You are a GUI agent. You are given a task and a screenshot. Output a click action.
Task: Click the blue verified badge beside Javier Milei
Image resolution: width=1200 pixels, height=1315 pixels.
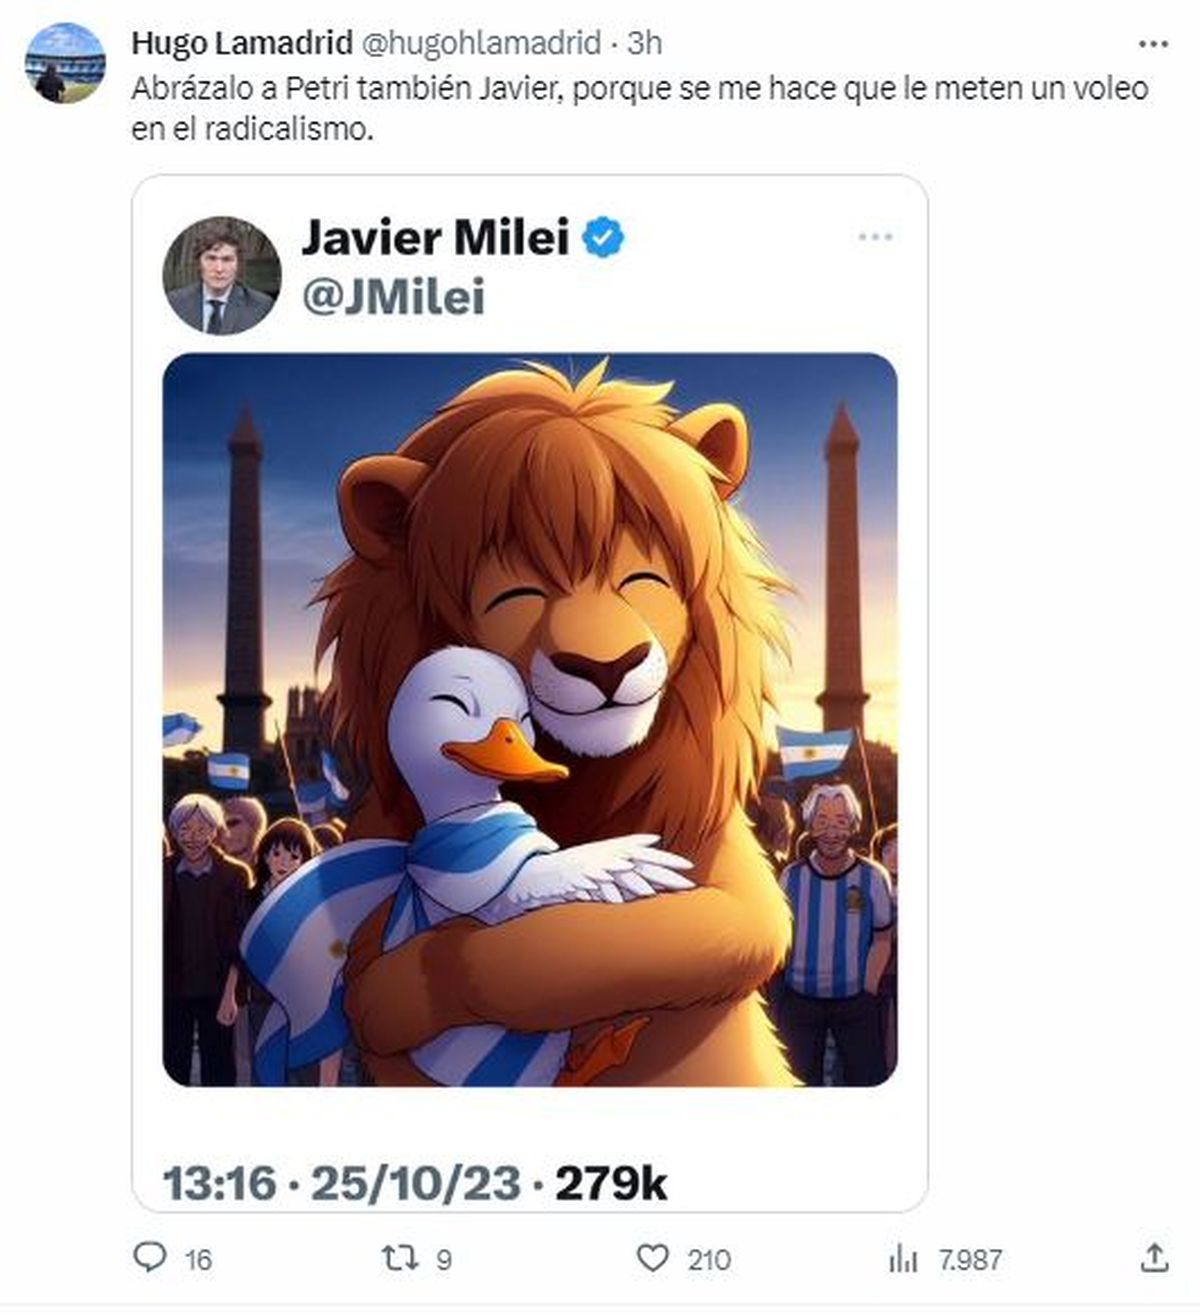(604, 238)
